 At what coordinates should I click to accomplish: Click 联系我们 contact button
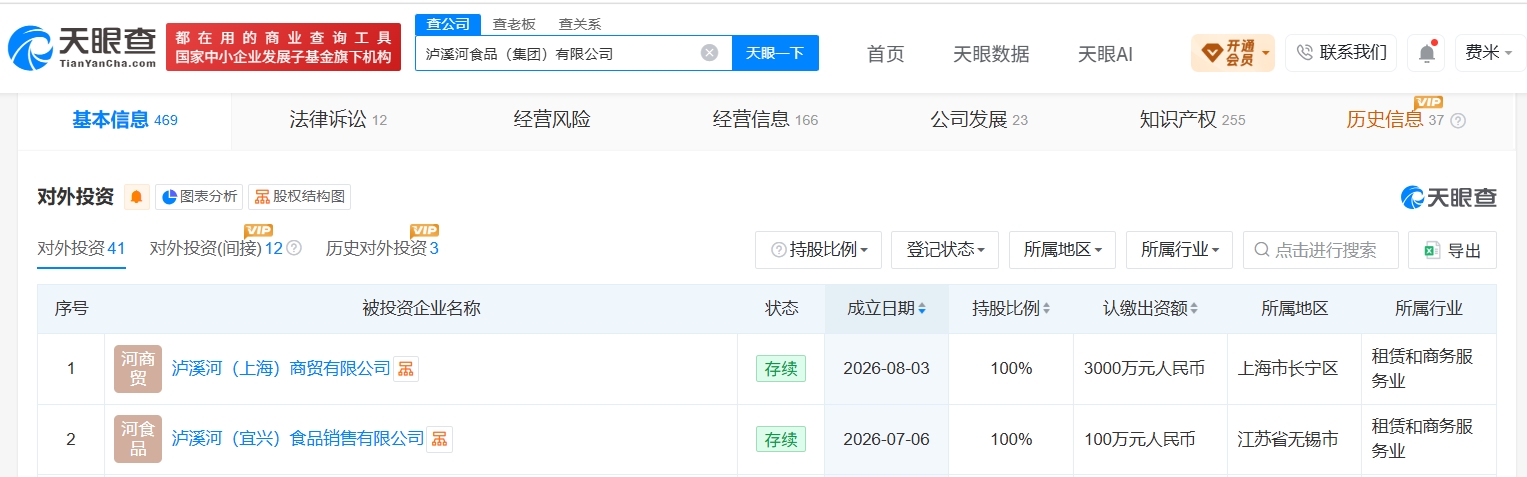click(1341, 53)
